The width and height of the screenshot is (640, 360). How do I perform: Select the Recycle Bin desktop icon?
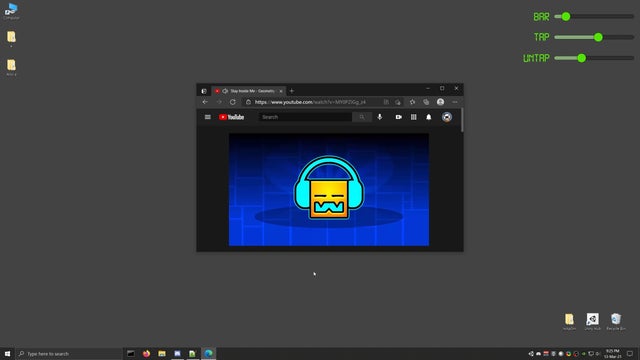[616, 322]
